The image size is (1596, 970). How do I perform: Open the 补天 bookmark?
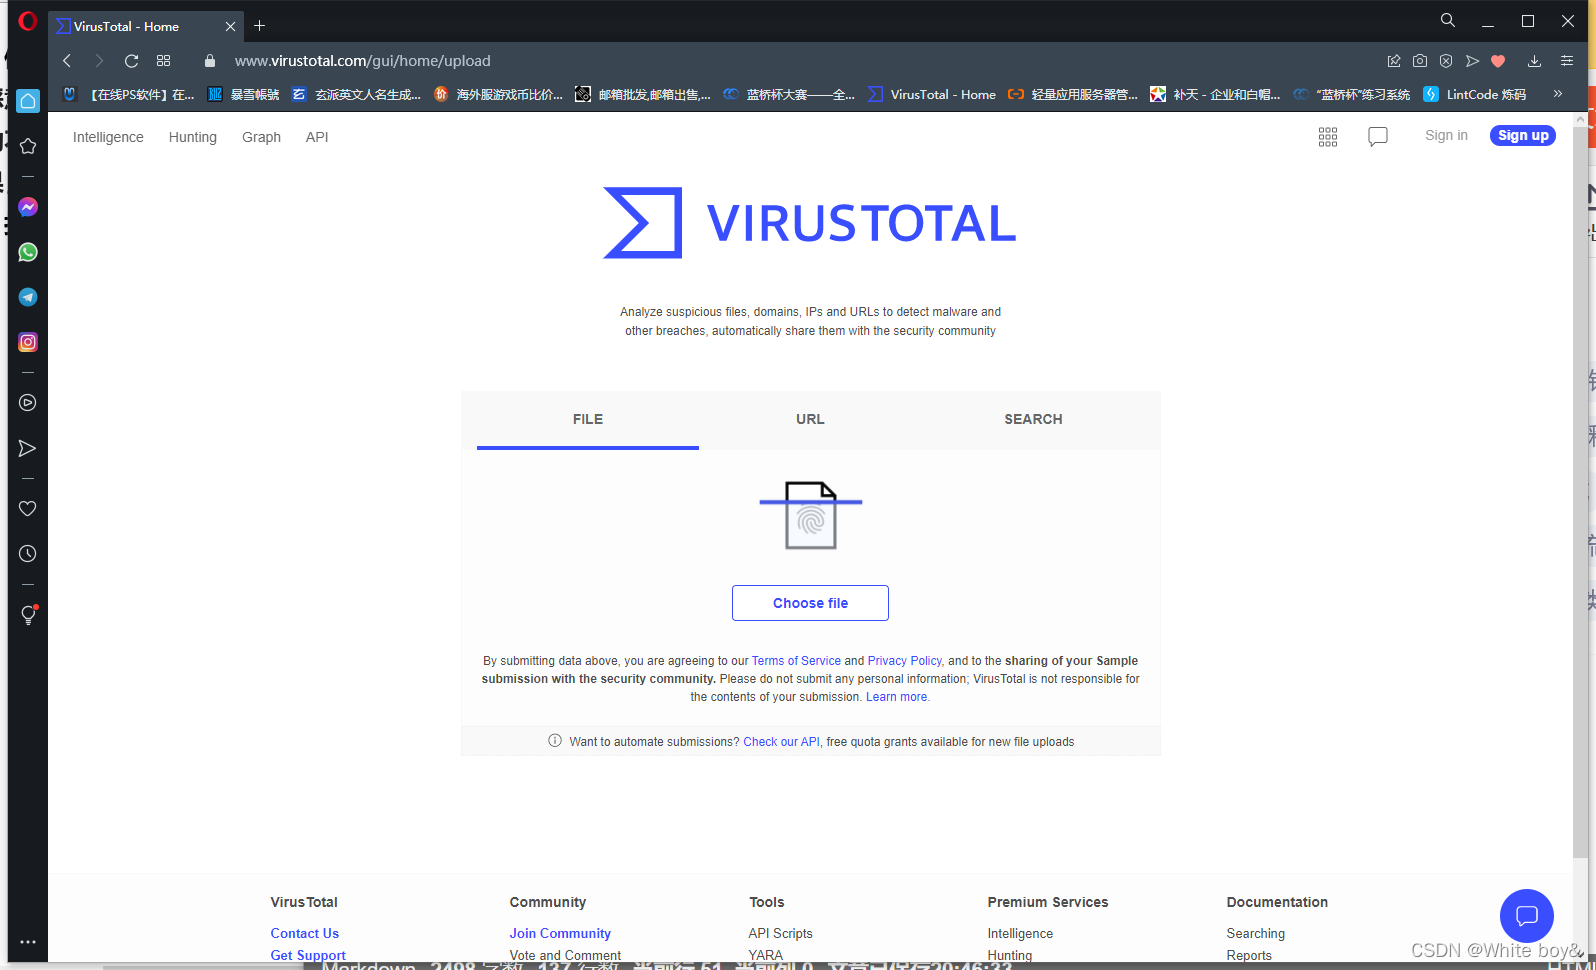1215,94
